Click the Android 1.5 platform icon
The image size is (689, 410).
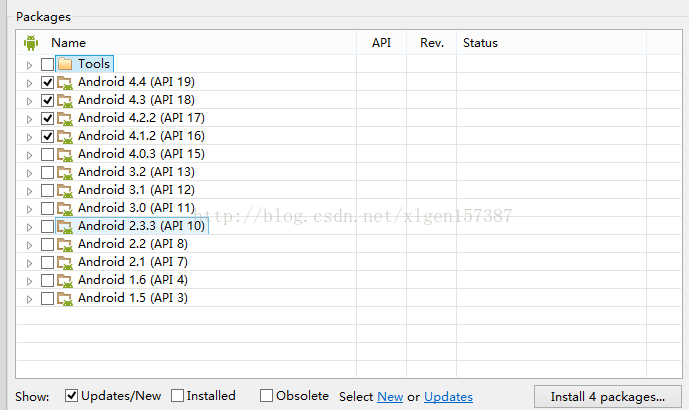pyautogui.click(x=65, y=299)
